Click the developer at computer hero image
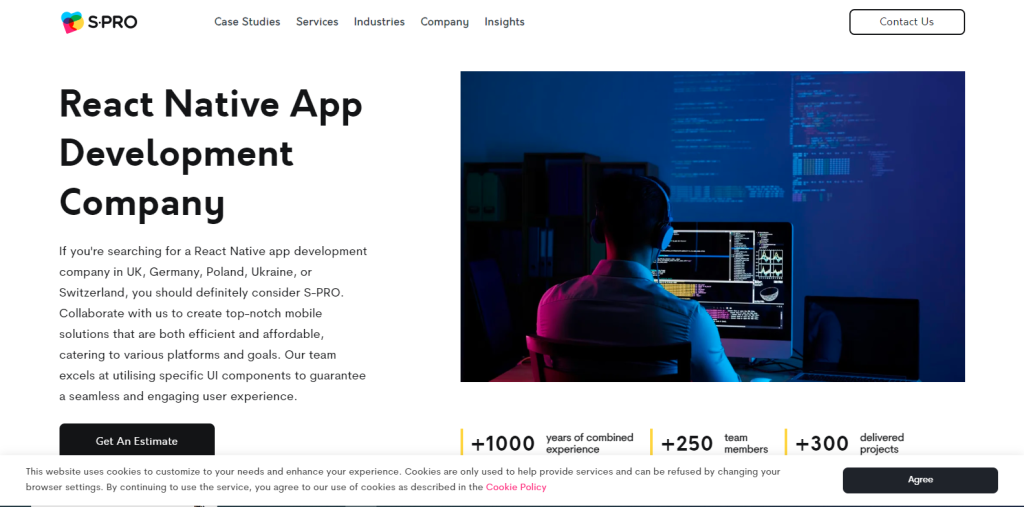 pos(712,226)
